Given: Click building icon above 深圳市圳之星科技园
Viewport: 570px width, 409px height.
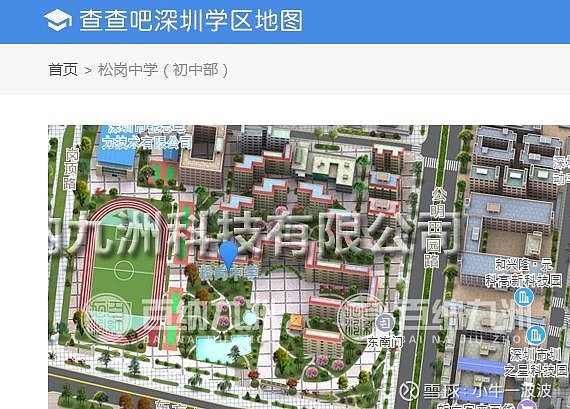Looking at the screenshot, I should point(536,334).
